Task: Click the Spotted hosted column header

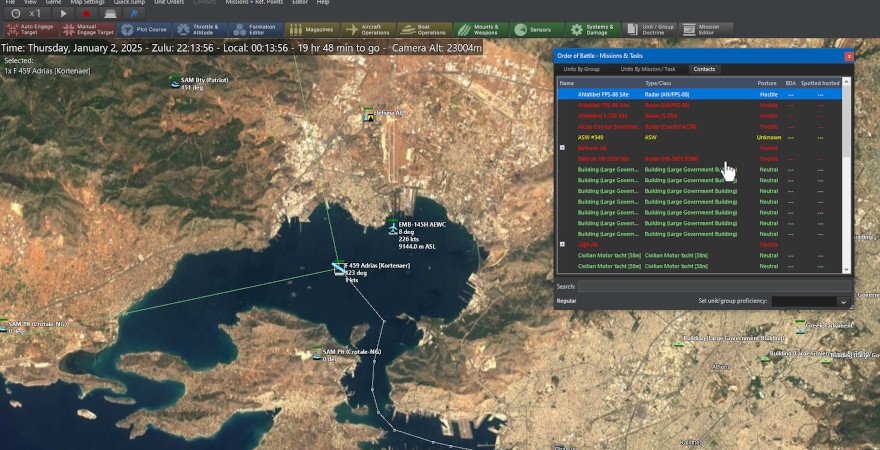Action: tap(820, 83)
